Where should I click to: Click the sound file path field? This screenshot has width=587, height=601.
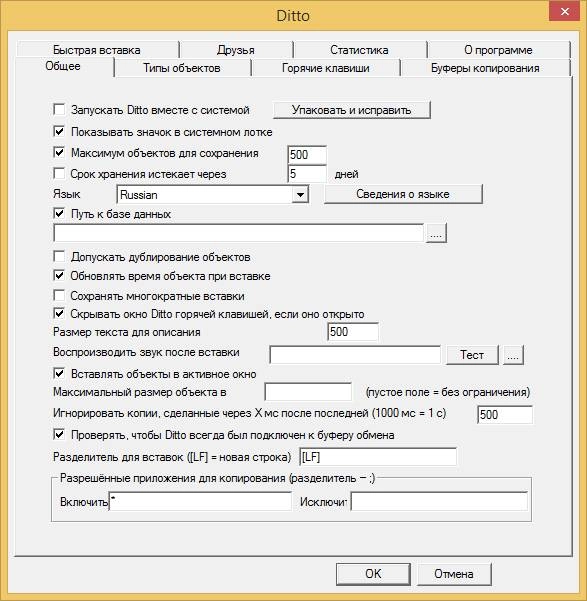(355, 355)
